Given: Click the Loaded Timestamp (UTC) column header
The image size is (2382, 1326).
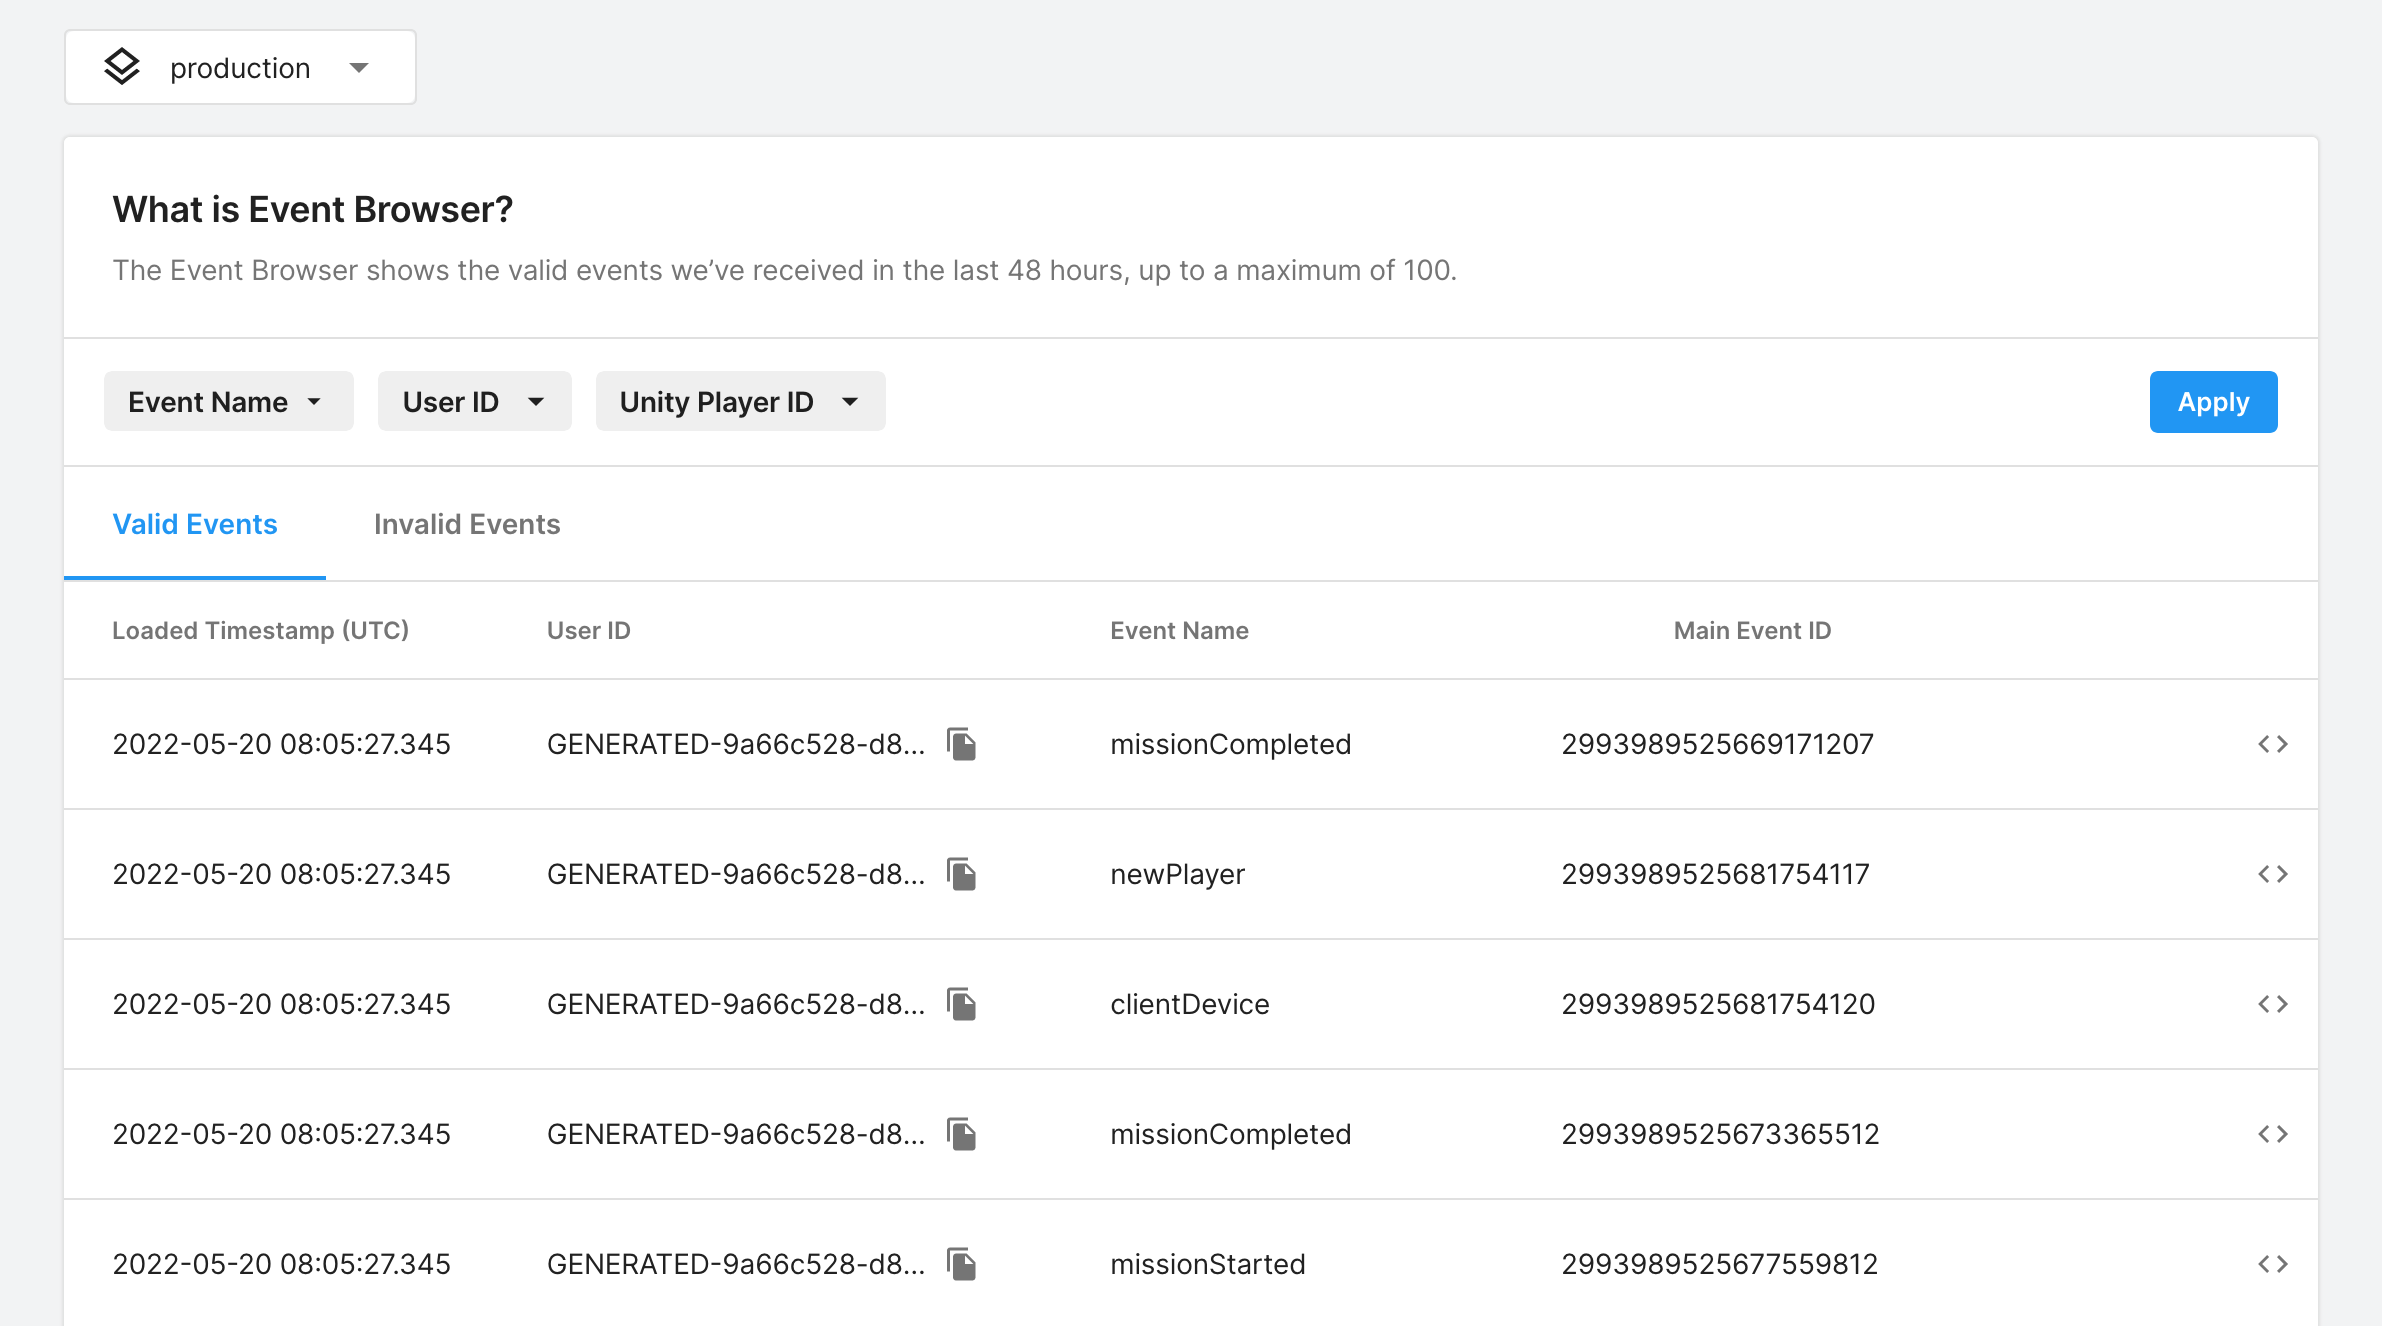Looking at the screenshot, I should 260,630.
